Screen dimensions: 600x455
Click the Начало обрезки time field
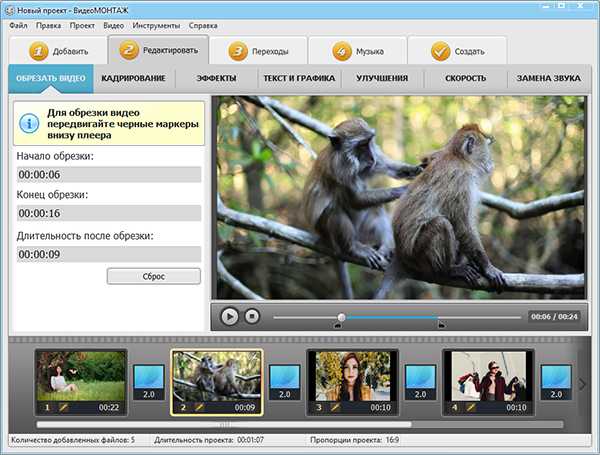(109, 175)
